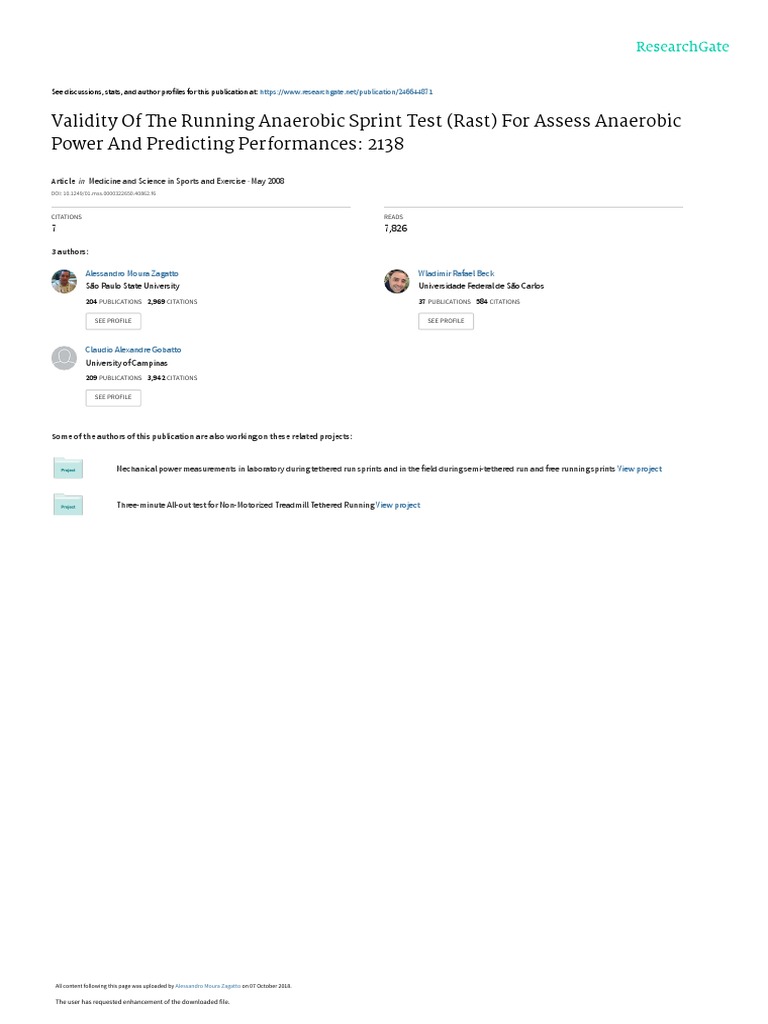The image size is (768, 1024).
Task: Click Claudio Alexandre Gobatto's avatar placeholder
Action: pos(64,358)
